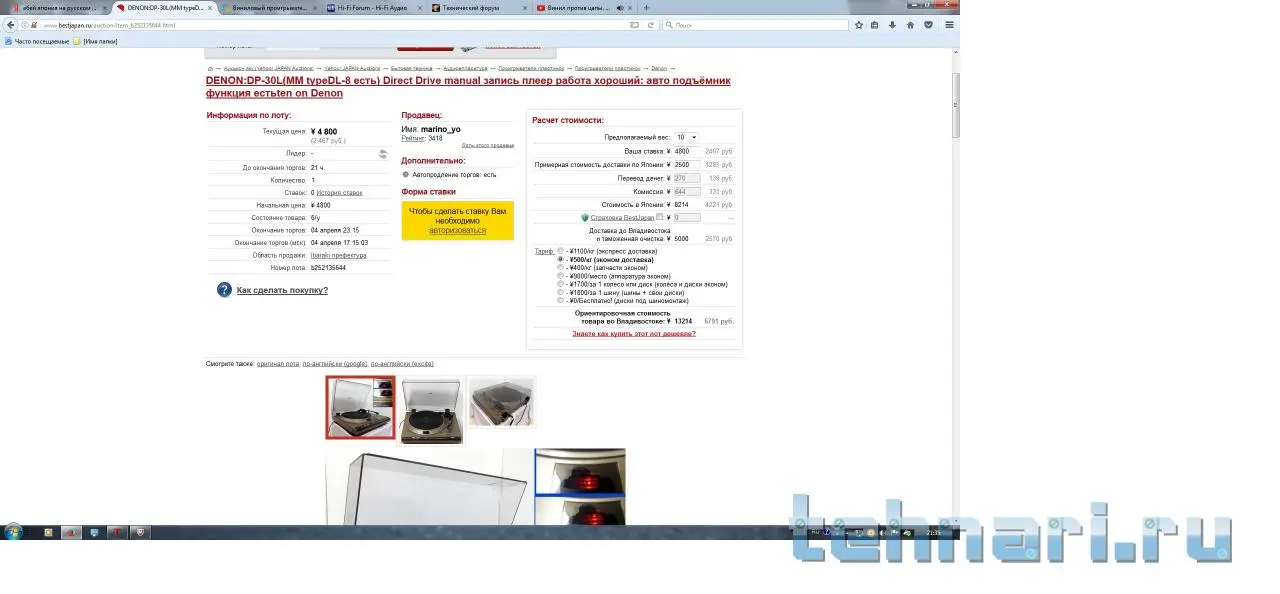Click the browser address bar URL

tap(330, 24)
